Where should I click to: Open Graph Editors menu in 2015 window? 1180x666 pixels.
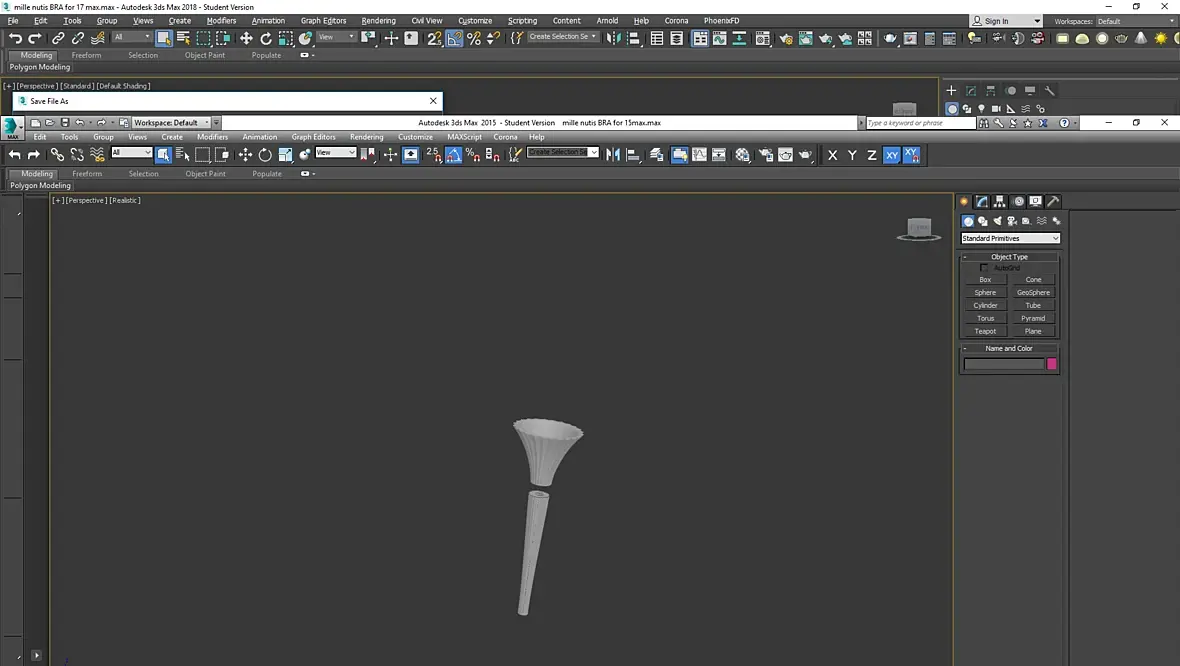(313, 137)
